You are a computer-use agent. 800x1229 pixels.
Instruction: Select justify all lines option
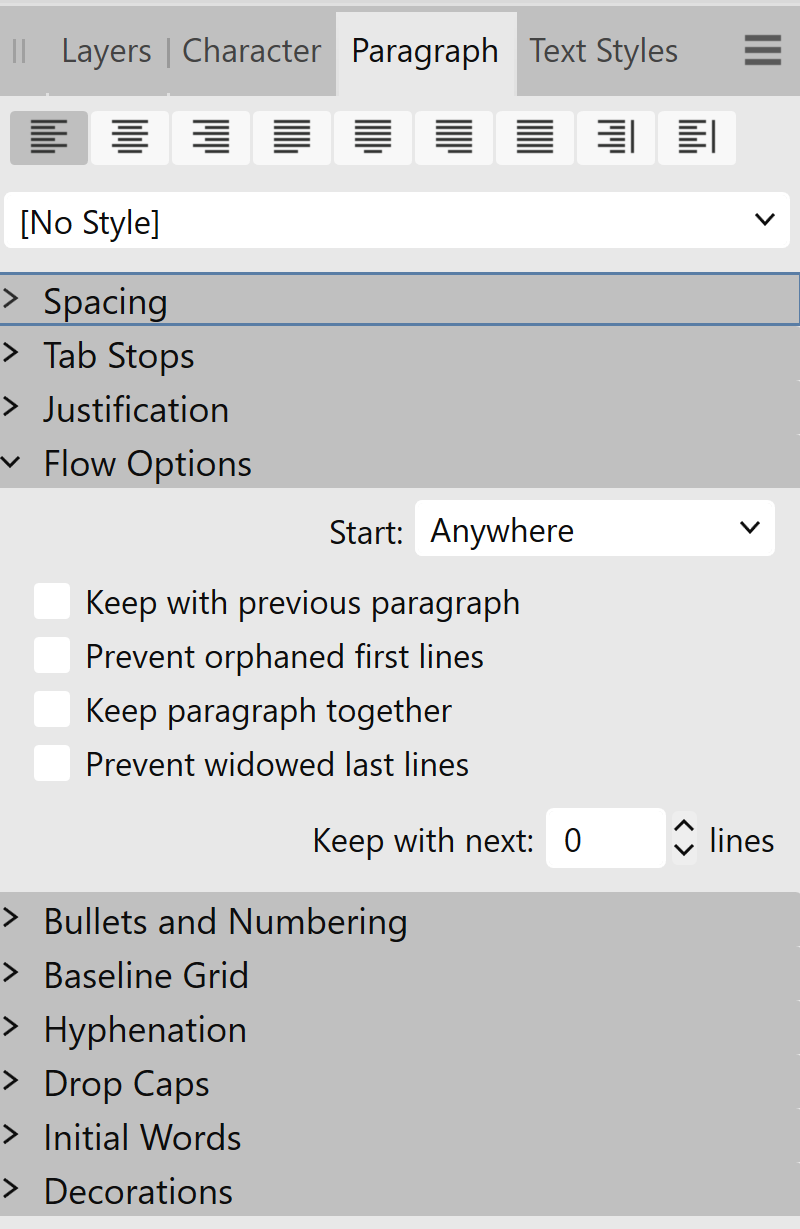click(x=534, y=138)
